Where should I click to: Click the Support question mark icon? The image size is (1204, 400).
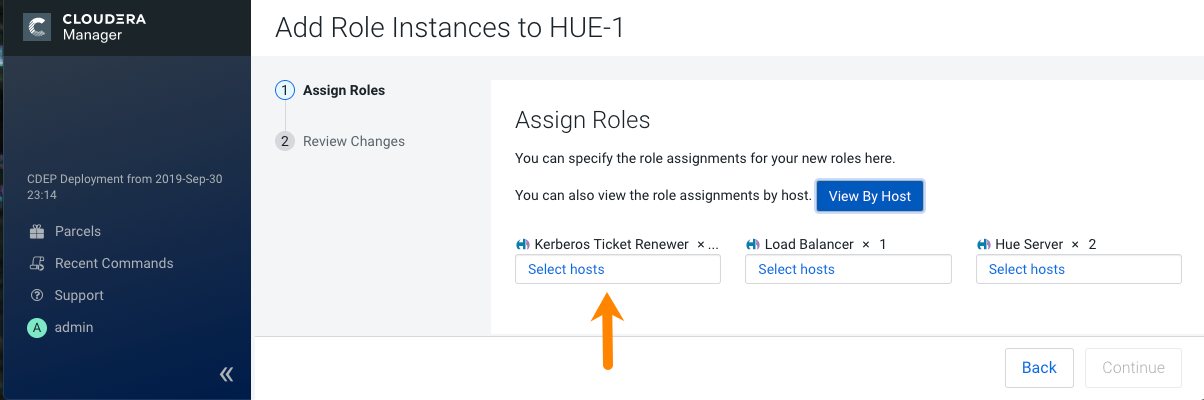click(x=38, y=295)
